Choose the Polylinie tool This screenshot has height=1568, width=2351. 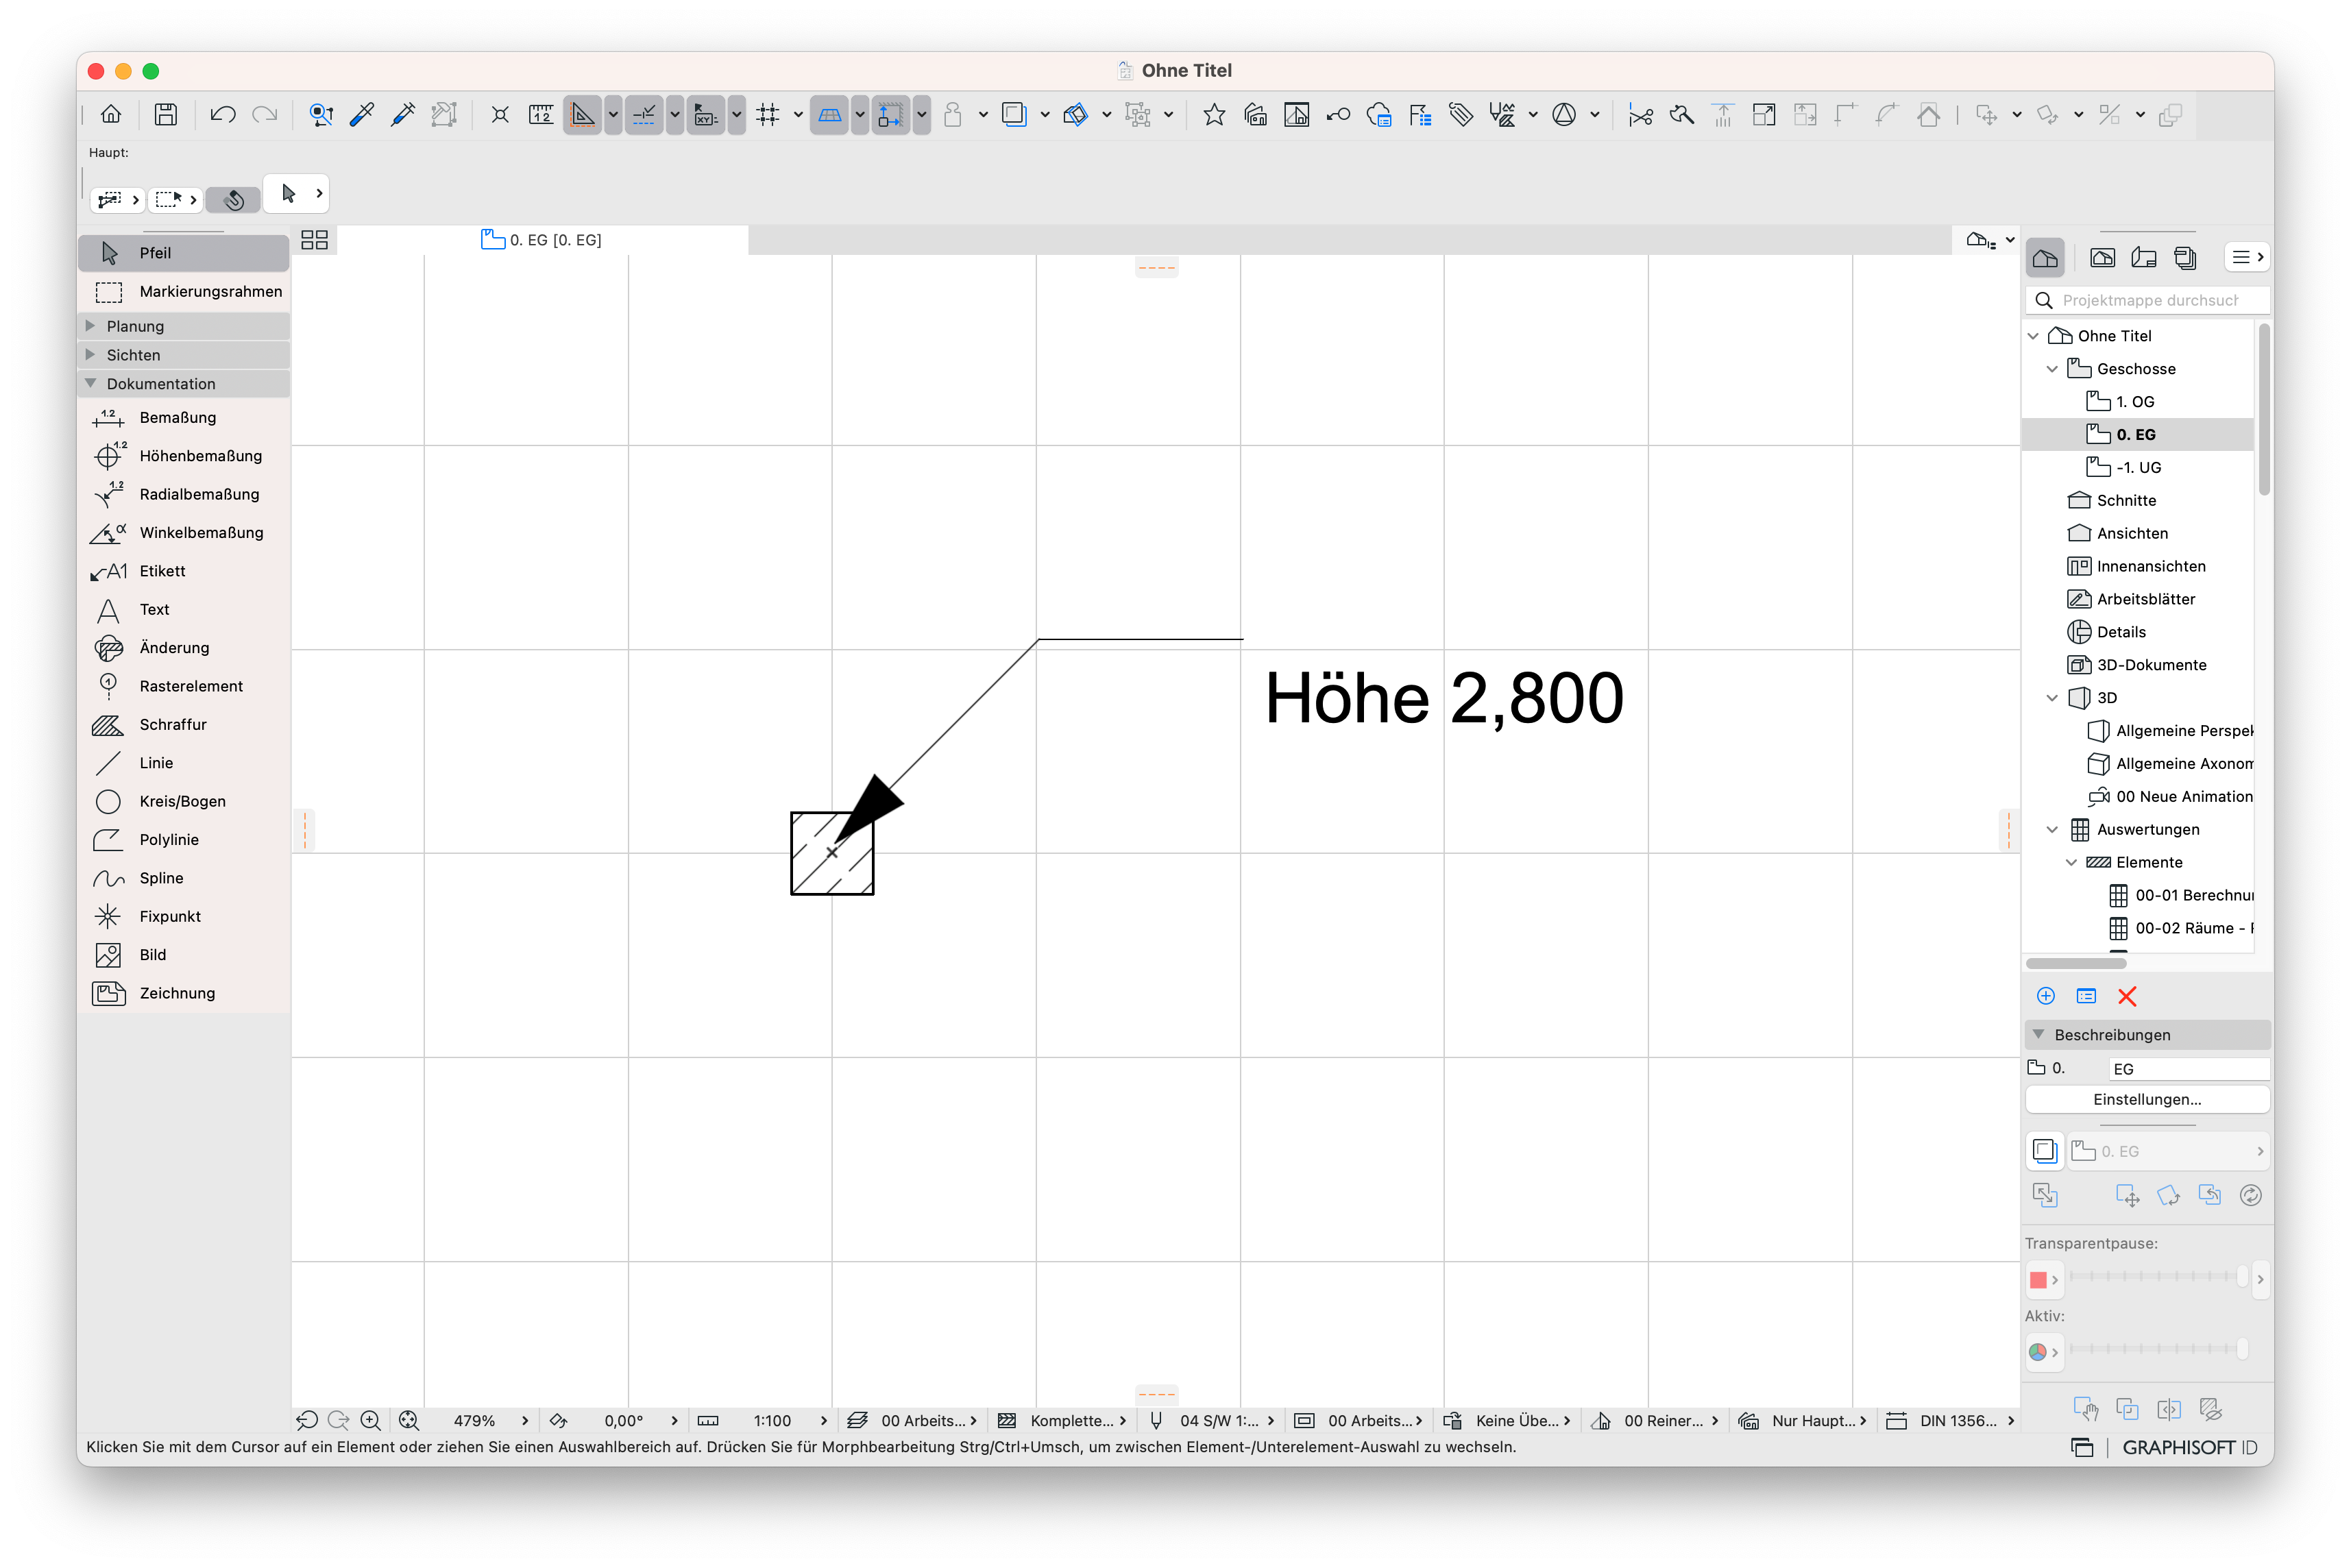(184, 839)
